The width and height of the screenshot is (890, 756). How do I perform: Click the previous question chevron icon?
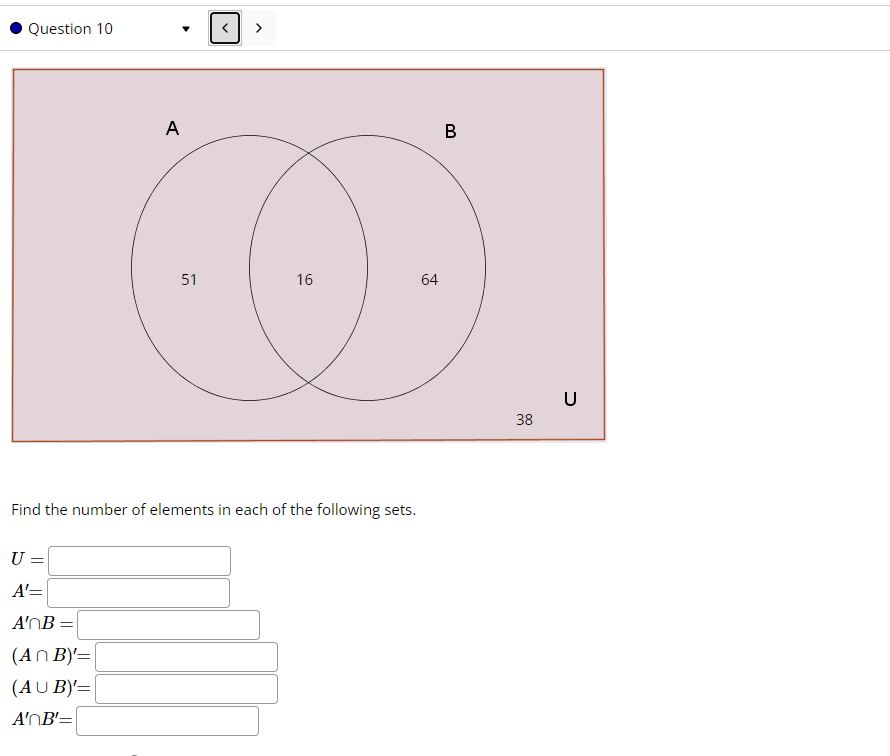click(x=225, y=28)
